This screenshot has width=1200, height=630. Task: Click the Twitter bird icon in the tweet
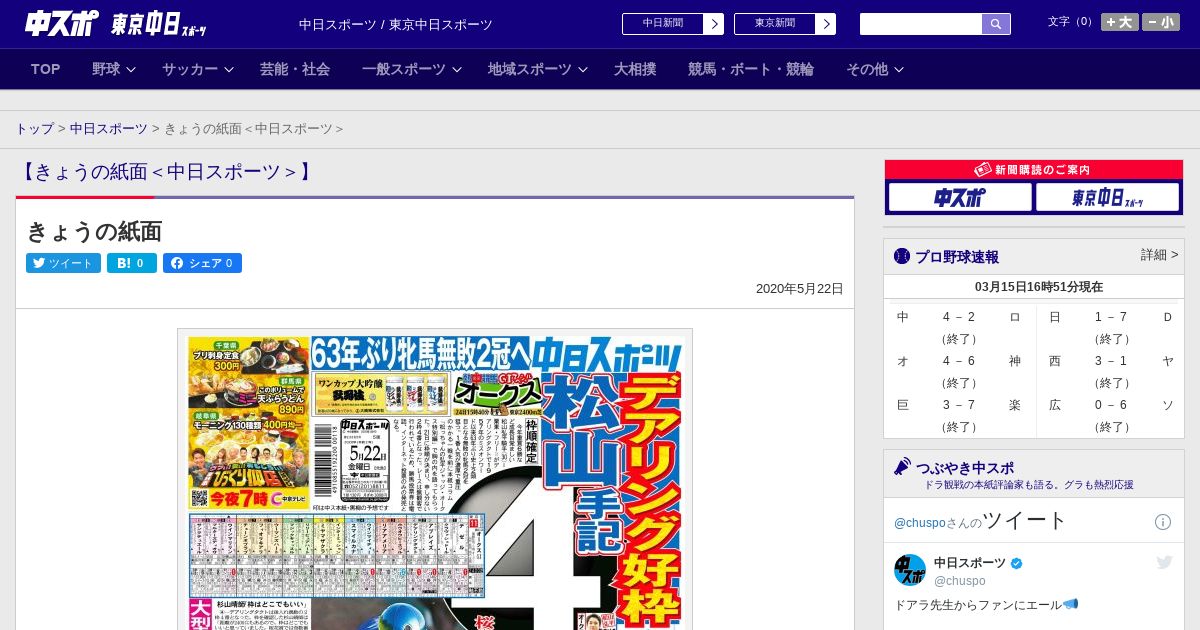pyautogui.click(x=1164, y=563)
